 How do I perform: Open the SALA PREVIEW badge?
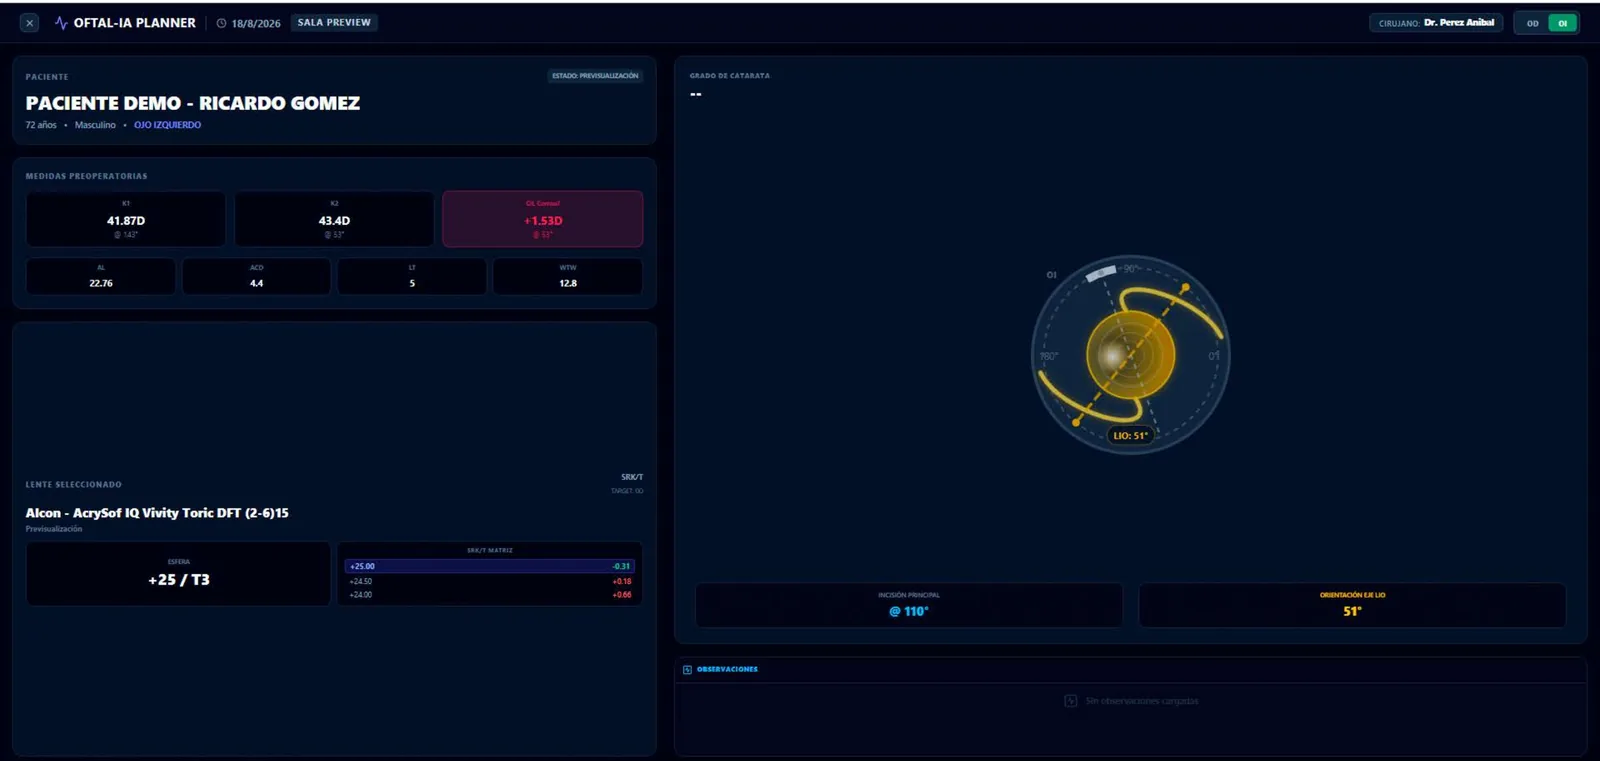coord(334,22)
